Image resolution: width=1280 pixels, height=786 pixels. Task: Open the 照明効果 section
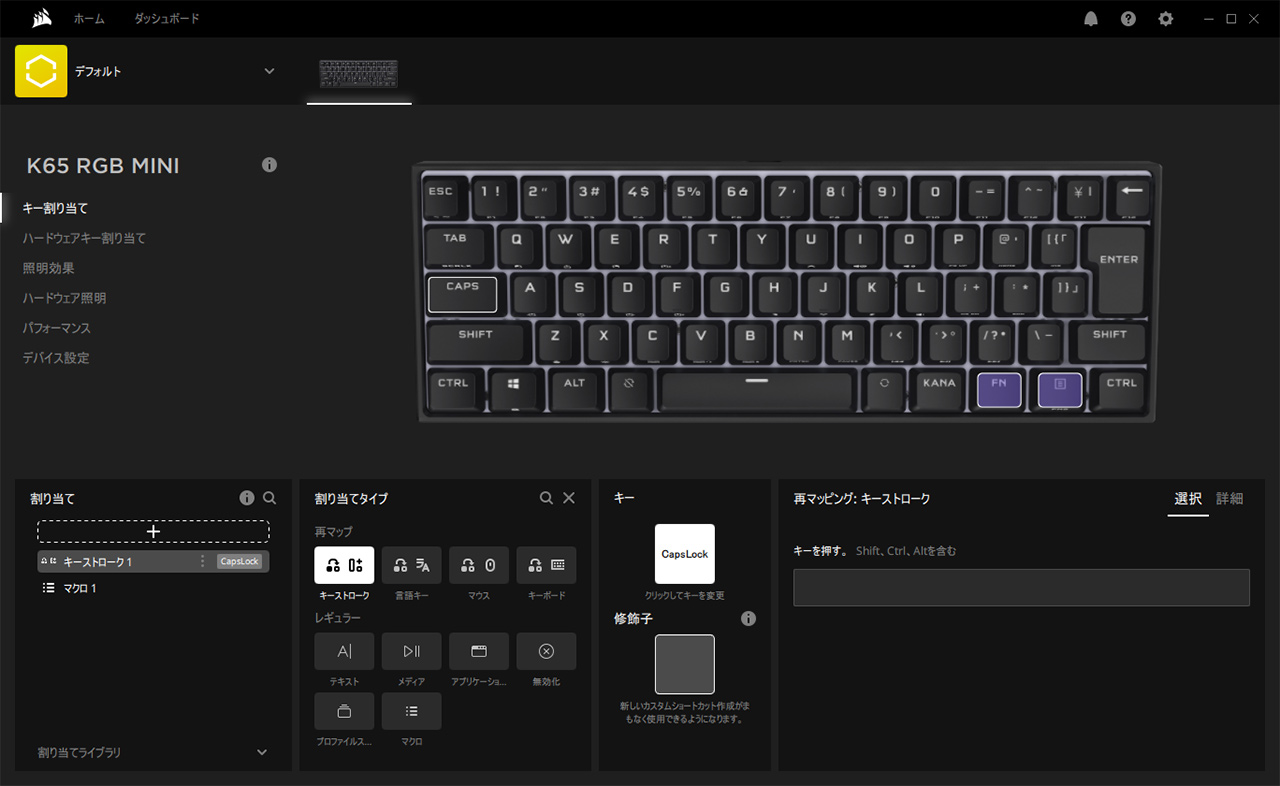tap(48, 268)
